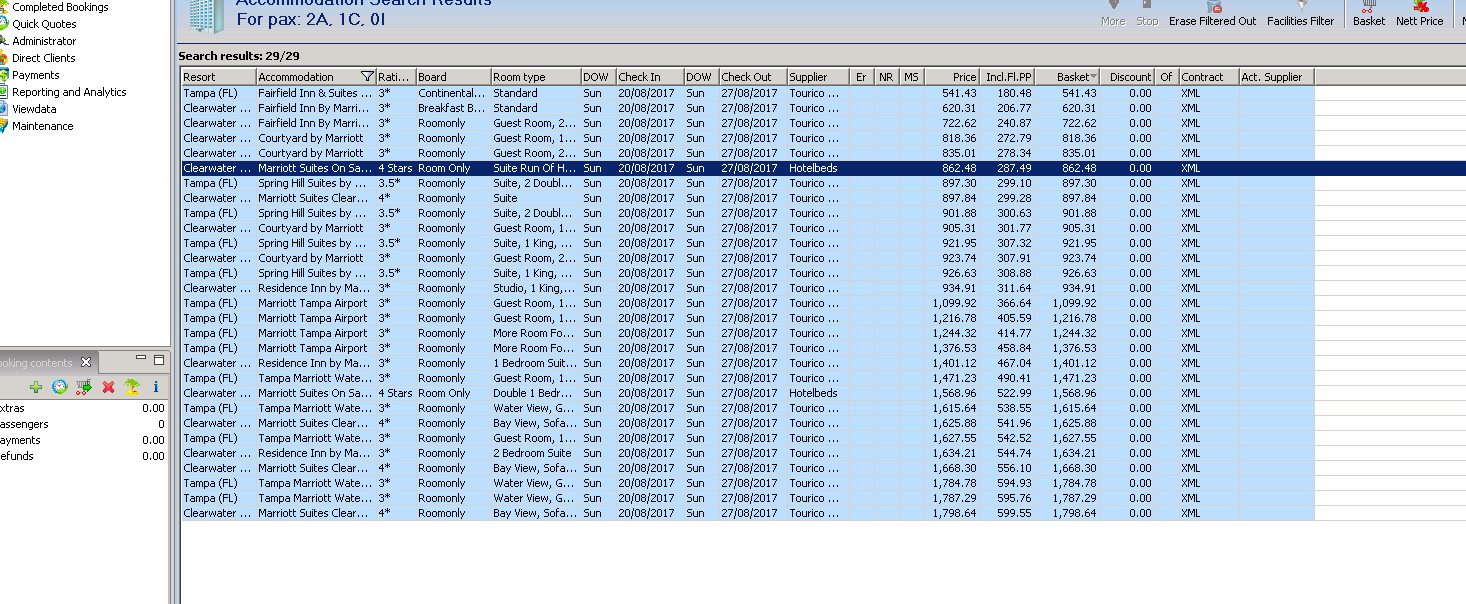Viewport: 1466px width, 604px height.
Task: Sort by the Room type column header
Action: pyautogui.click(x=536, y=77)
